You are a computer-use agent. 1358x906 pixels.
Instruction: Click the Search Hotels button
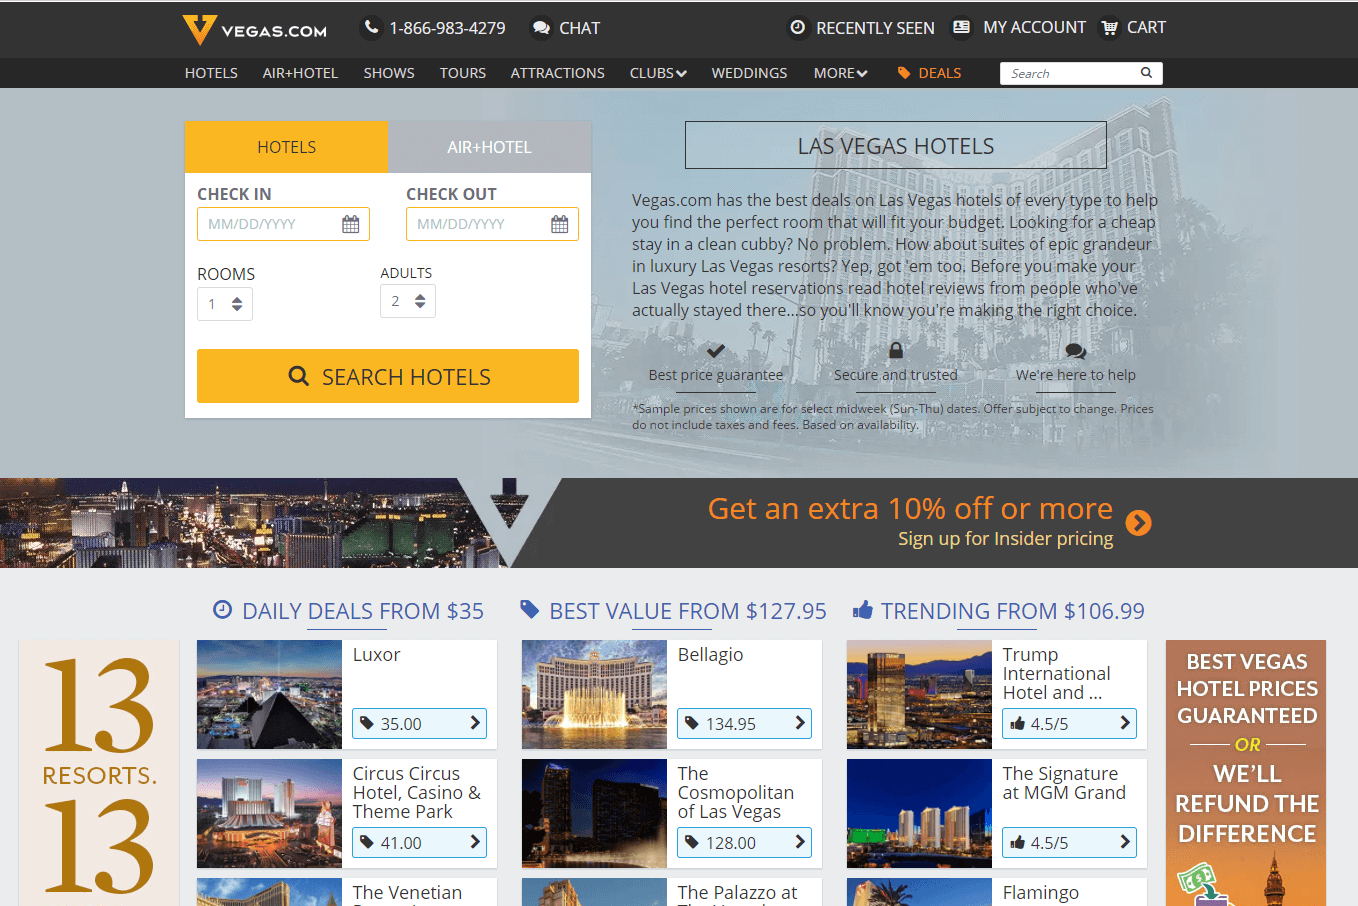click(388, 376)
